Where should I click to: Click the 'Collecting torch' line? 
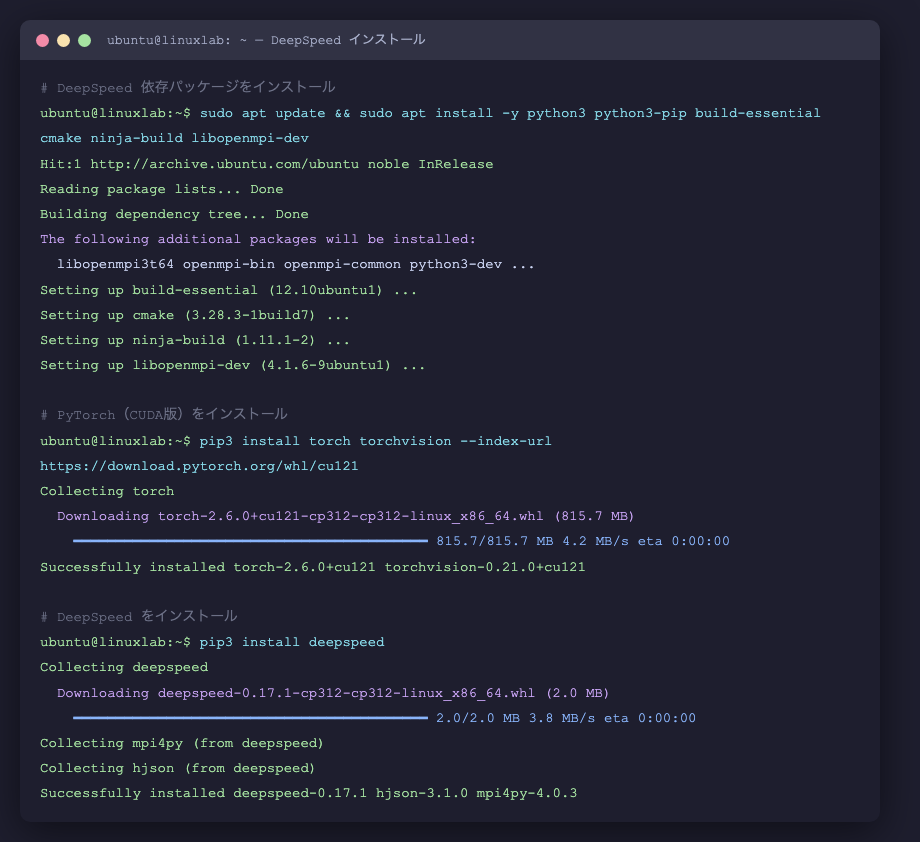107,491
